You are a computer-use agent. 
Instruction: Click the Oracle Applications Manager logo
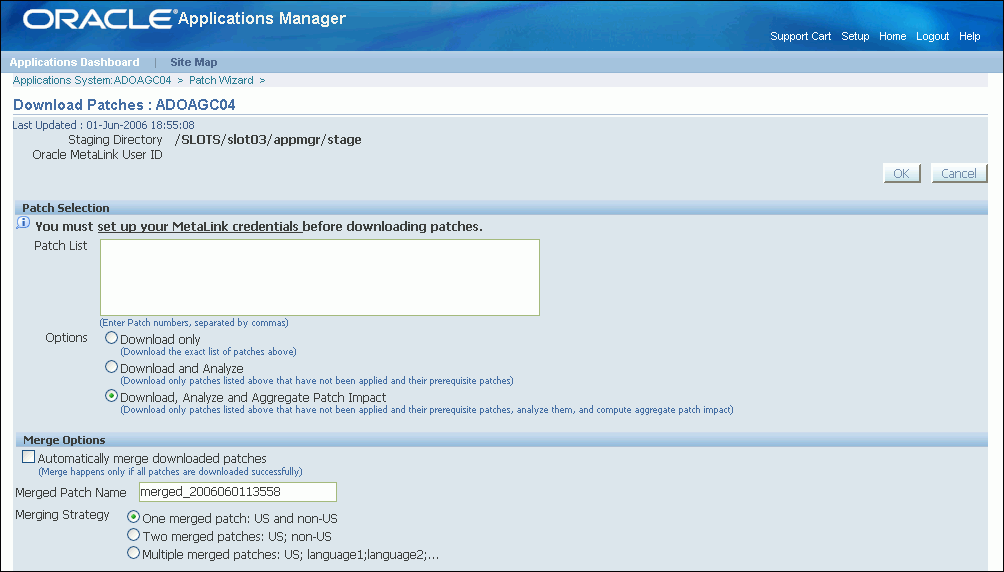pyautogui.click(x=184, y=19)
